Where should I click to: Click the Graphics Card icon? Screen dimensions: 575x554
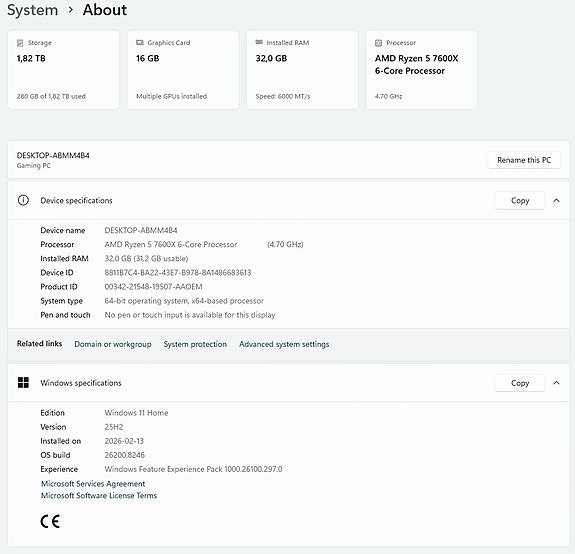(x=140, y=43)
